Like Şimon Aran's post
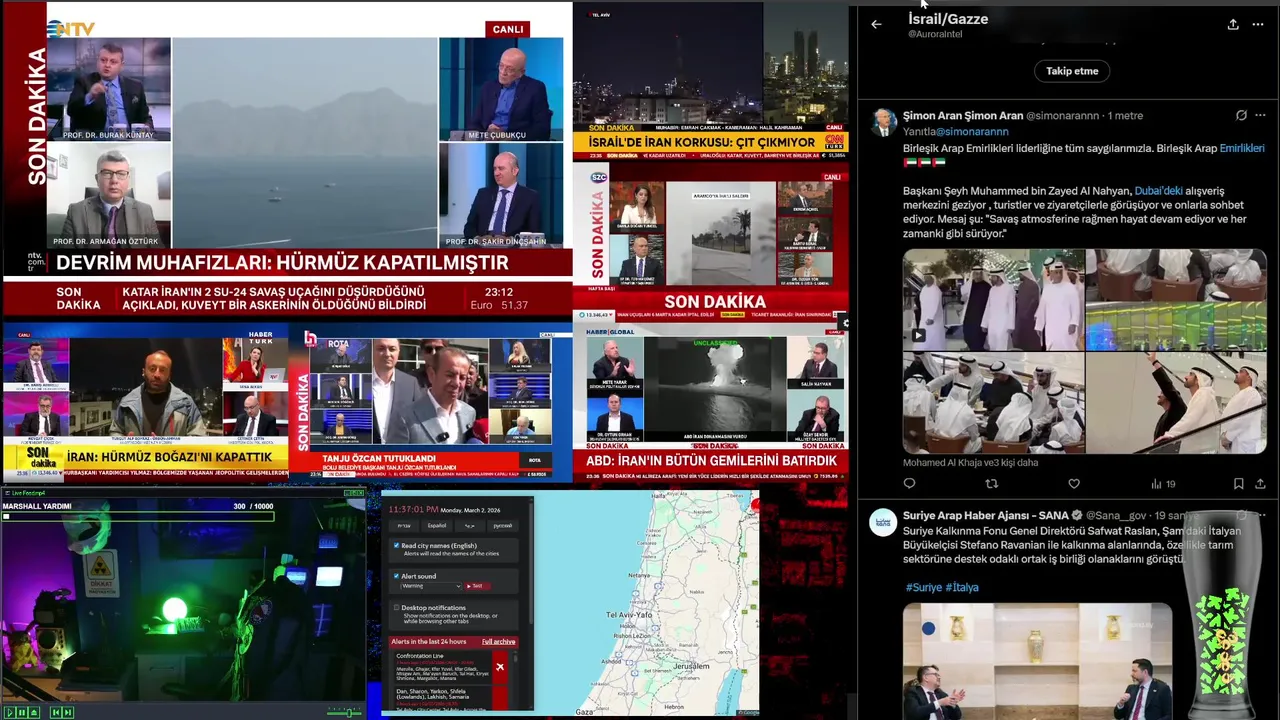 pos(1074,484)
